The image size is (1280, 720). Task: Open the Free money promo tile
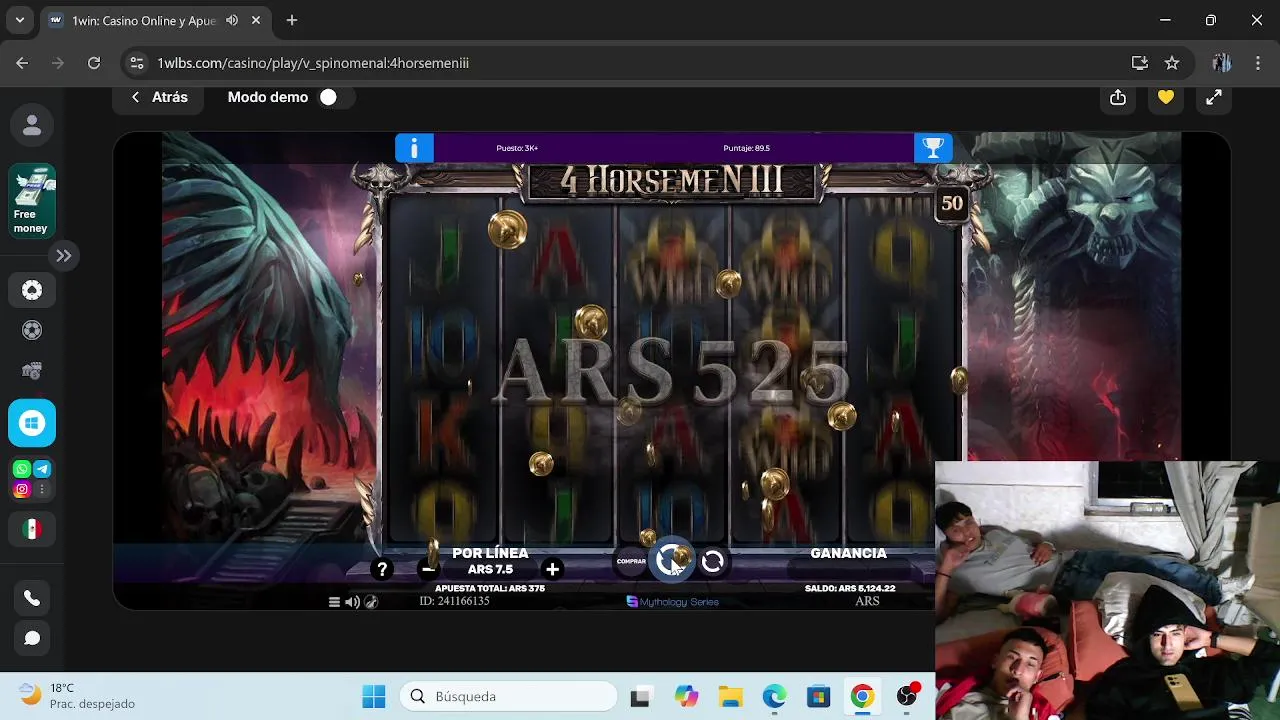pyautogui.click(x=32, y=201)
